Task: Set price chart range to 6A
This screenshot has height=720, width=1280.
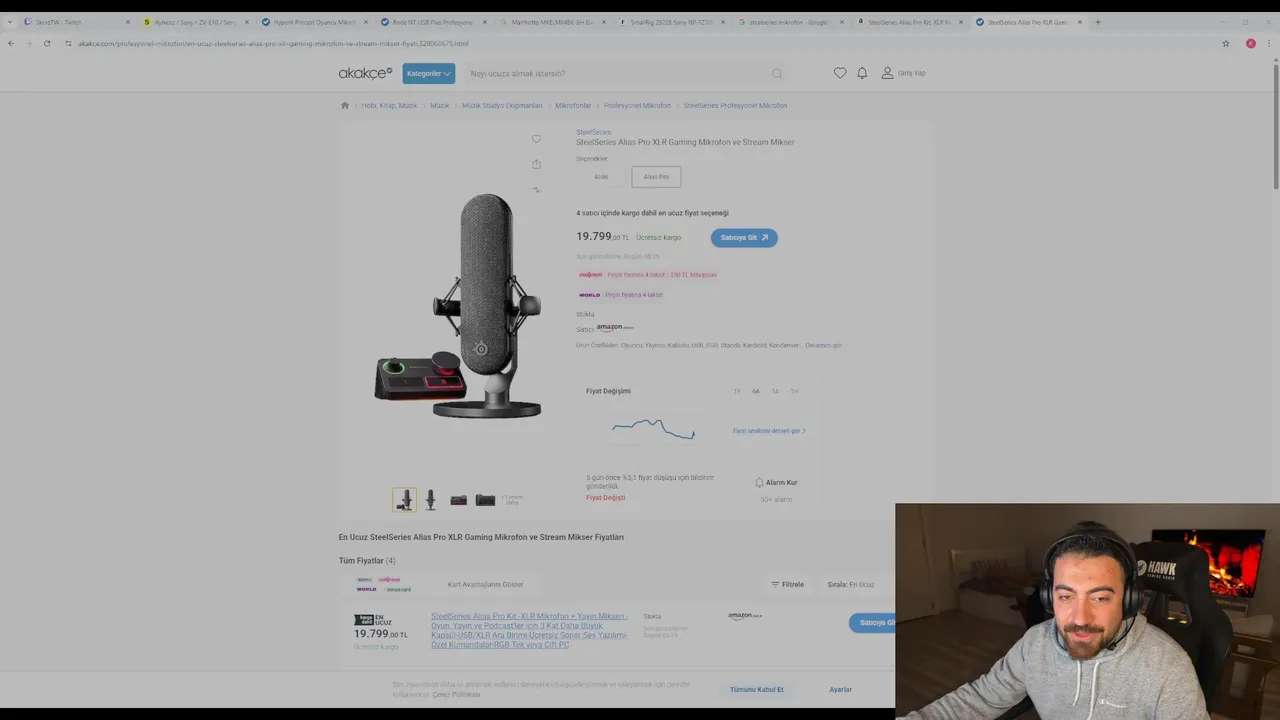Action: coord(756,391)
